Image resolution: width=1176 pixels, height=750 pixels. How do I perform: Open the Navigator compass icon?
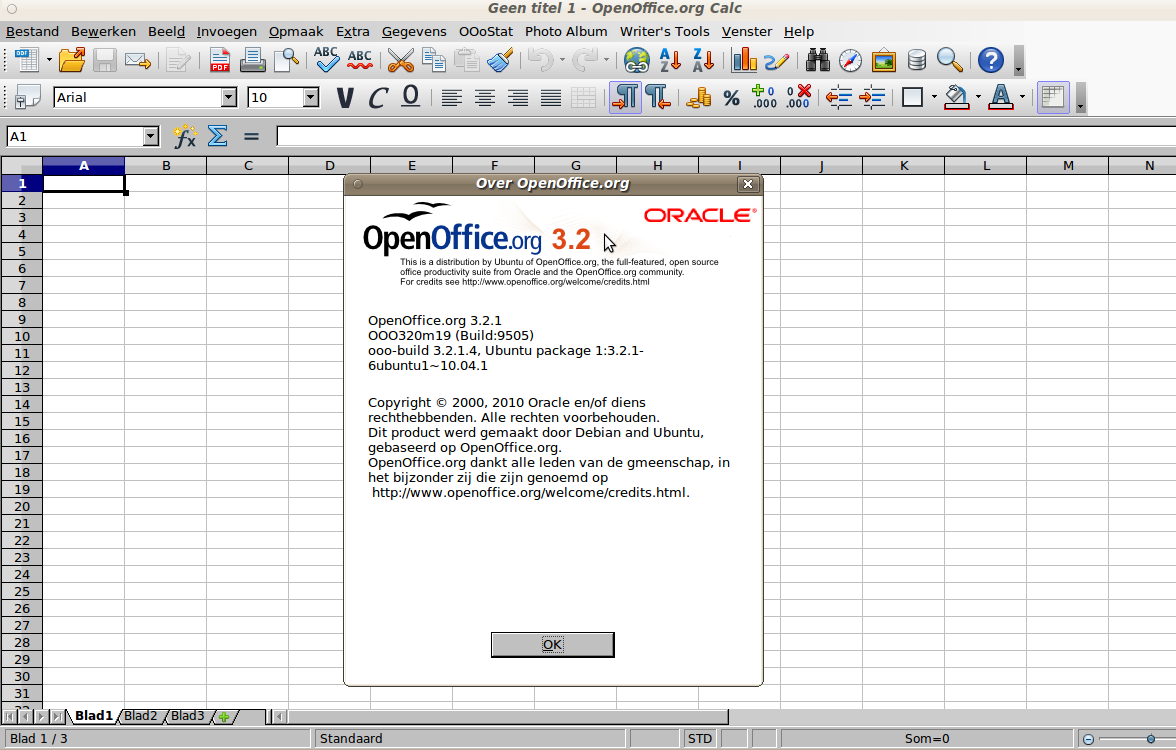click(x=850, y=61)
